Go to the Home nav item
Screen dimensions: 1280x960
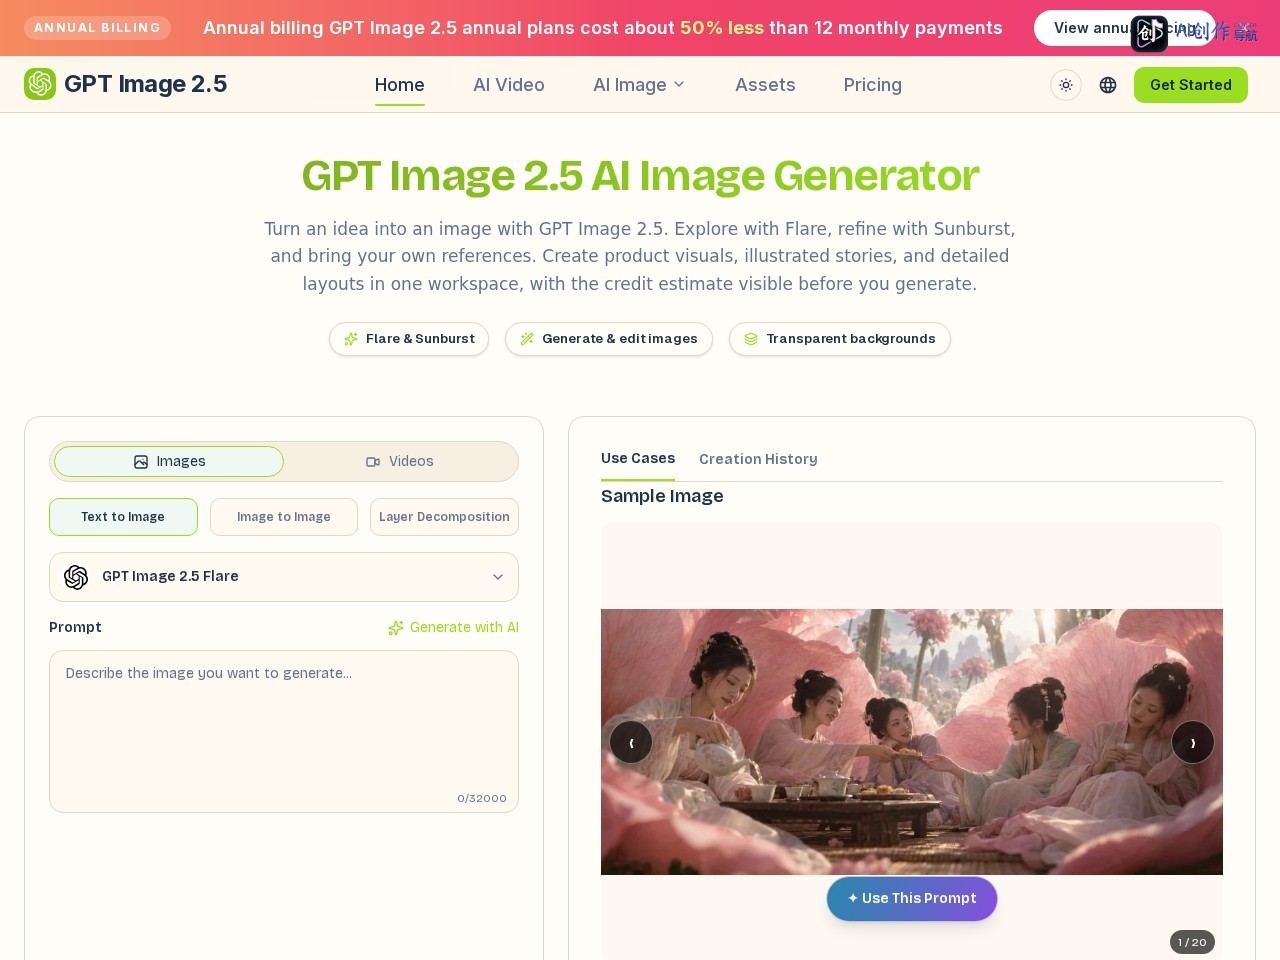pos(400,85)
